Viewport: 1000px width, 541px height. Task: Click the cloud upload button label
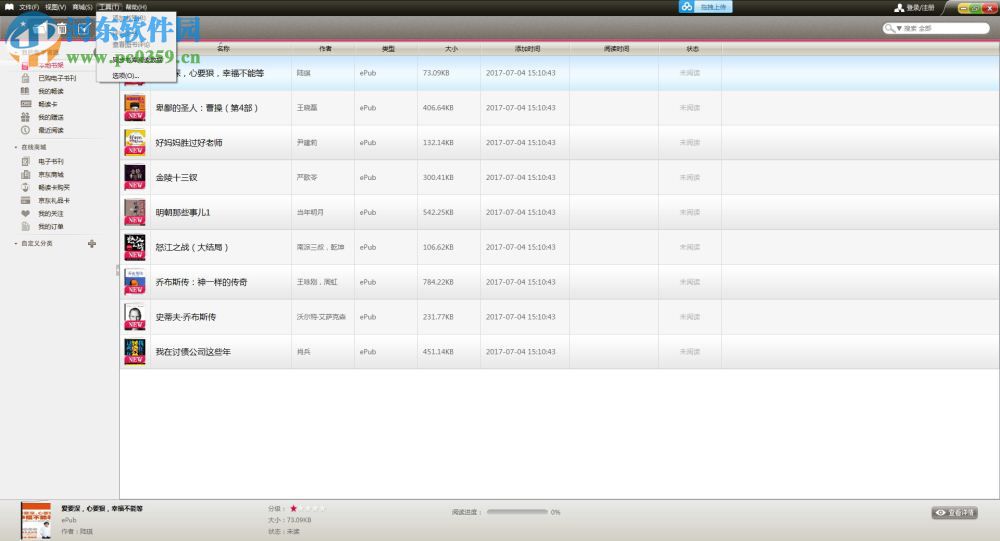713,6
